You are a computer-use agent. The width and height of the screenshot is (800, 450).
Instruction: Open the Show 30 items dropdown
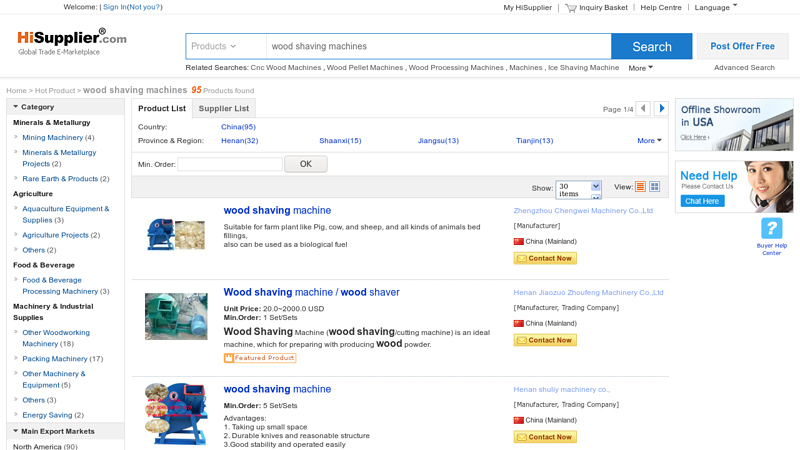pyautogui.click(x=579, y=190)
